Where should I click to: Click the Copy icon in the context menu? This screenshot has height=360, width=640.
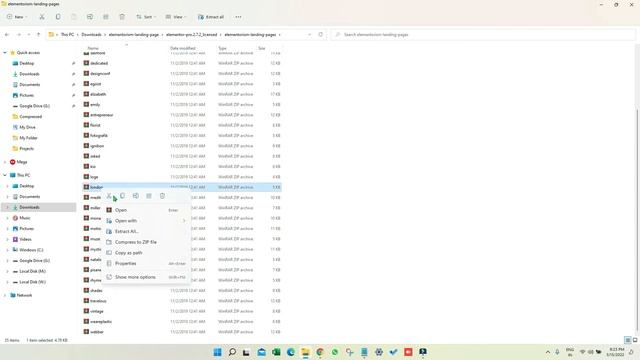(x=122, y=196)
